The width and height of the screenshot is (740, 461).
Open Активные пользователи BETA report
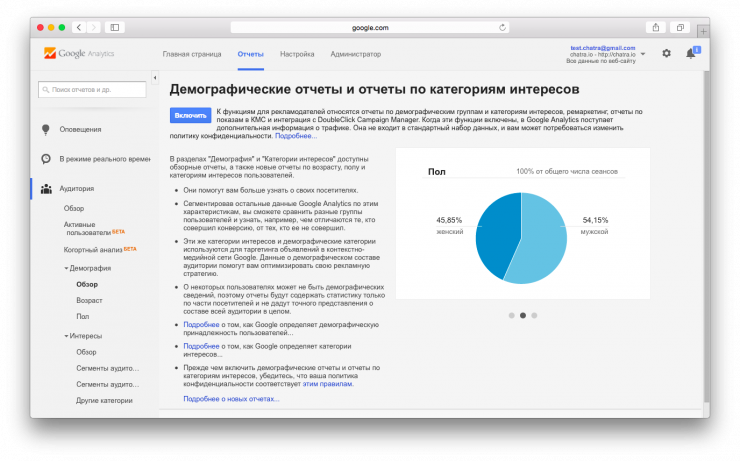(x=94, y=228)
